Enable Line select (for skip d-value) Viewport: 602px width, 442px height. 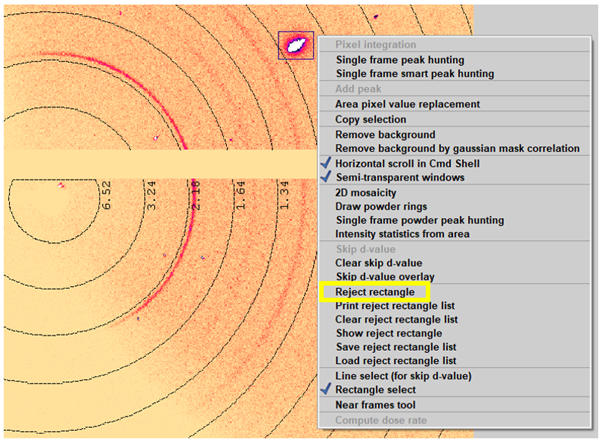click(x=403, y=376)
